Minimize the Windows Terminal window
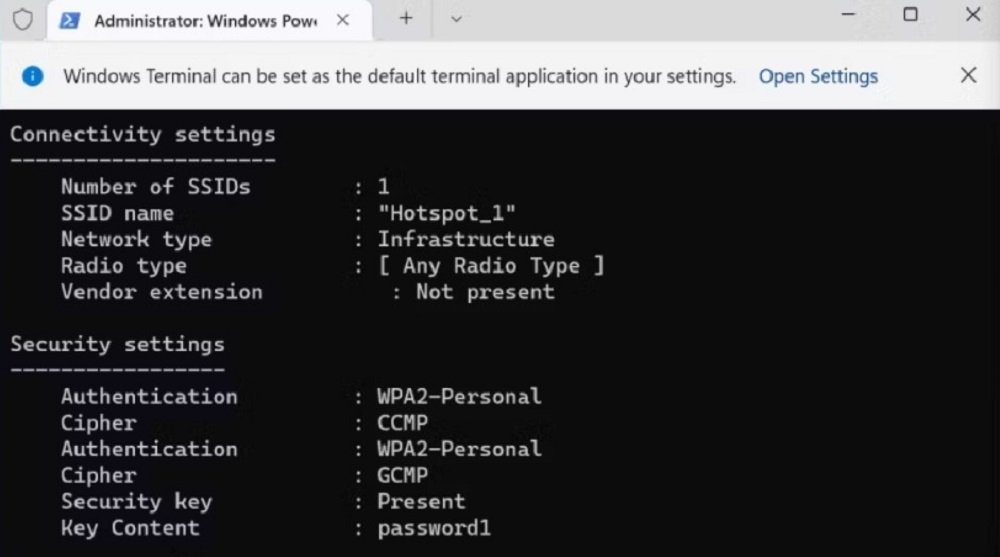 pos(848,14)
